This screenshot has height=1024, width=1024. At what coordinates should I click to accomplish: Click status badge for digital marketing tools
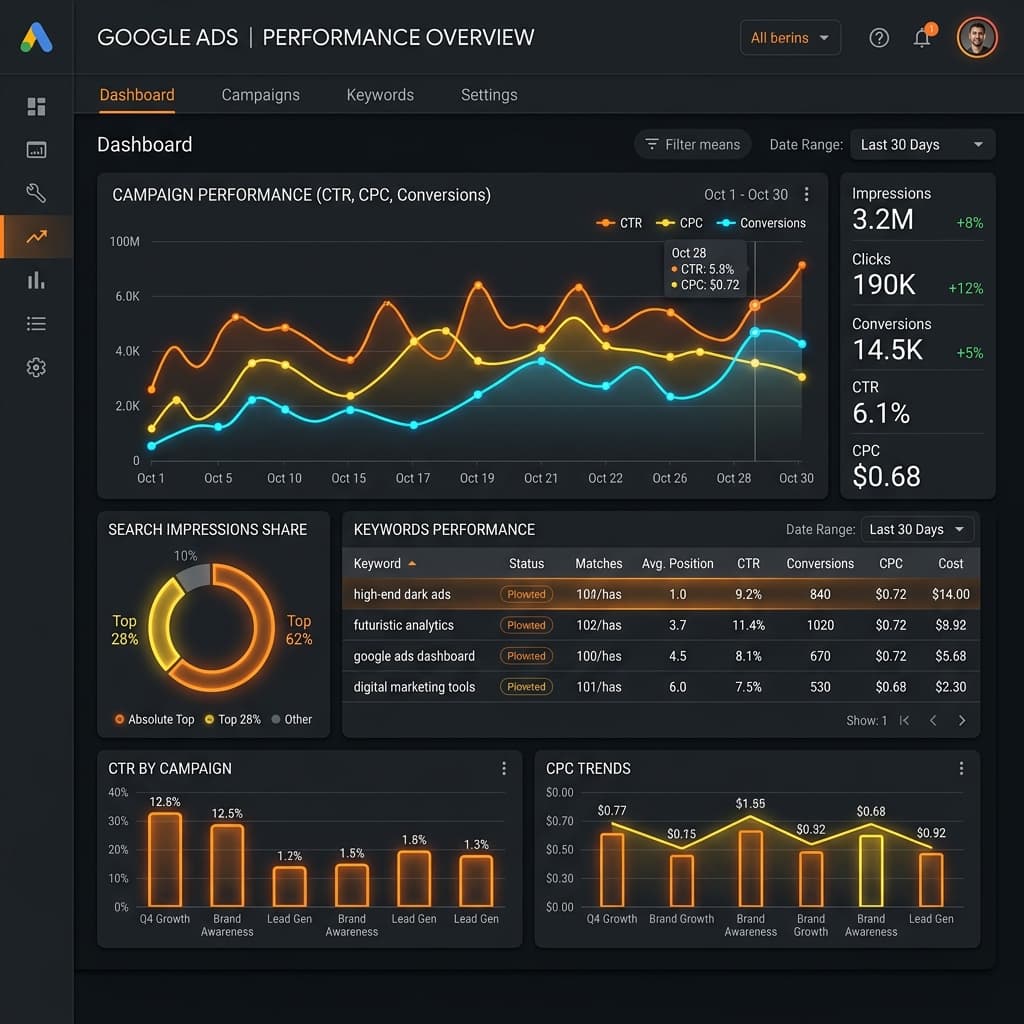pyautogui.click(x=526, y=686)
